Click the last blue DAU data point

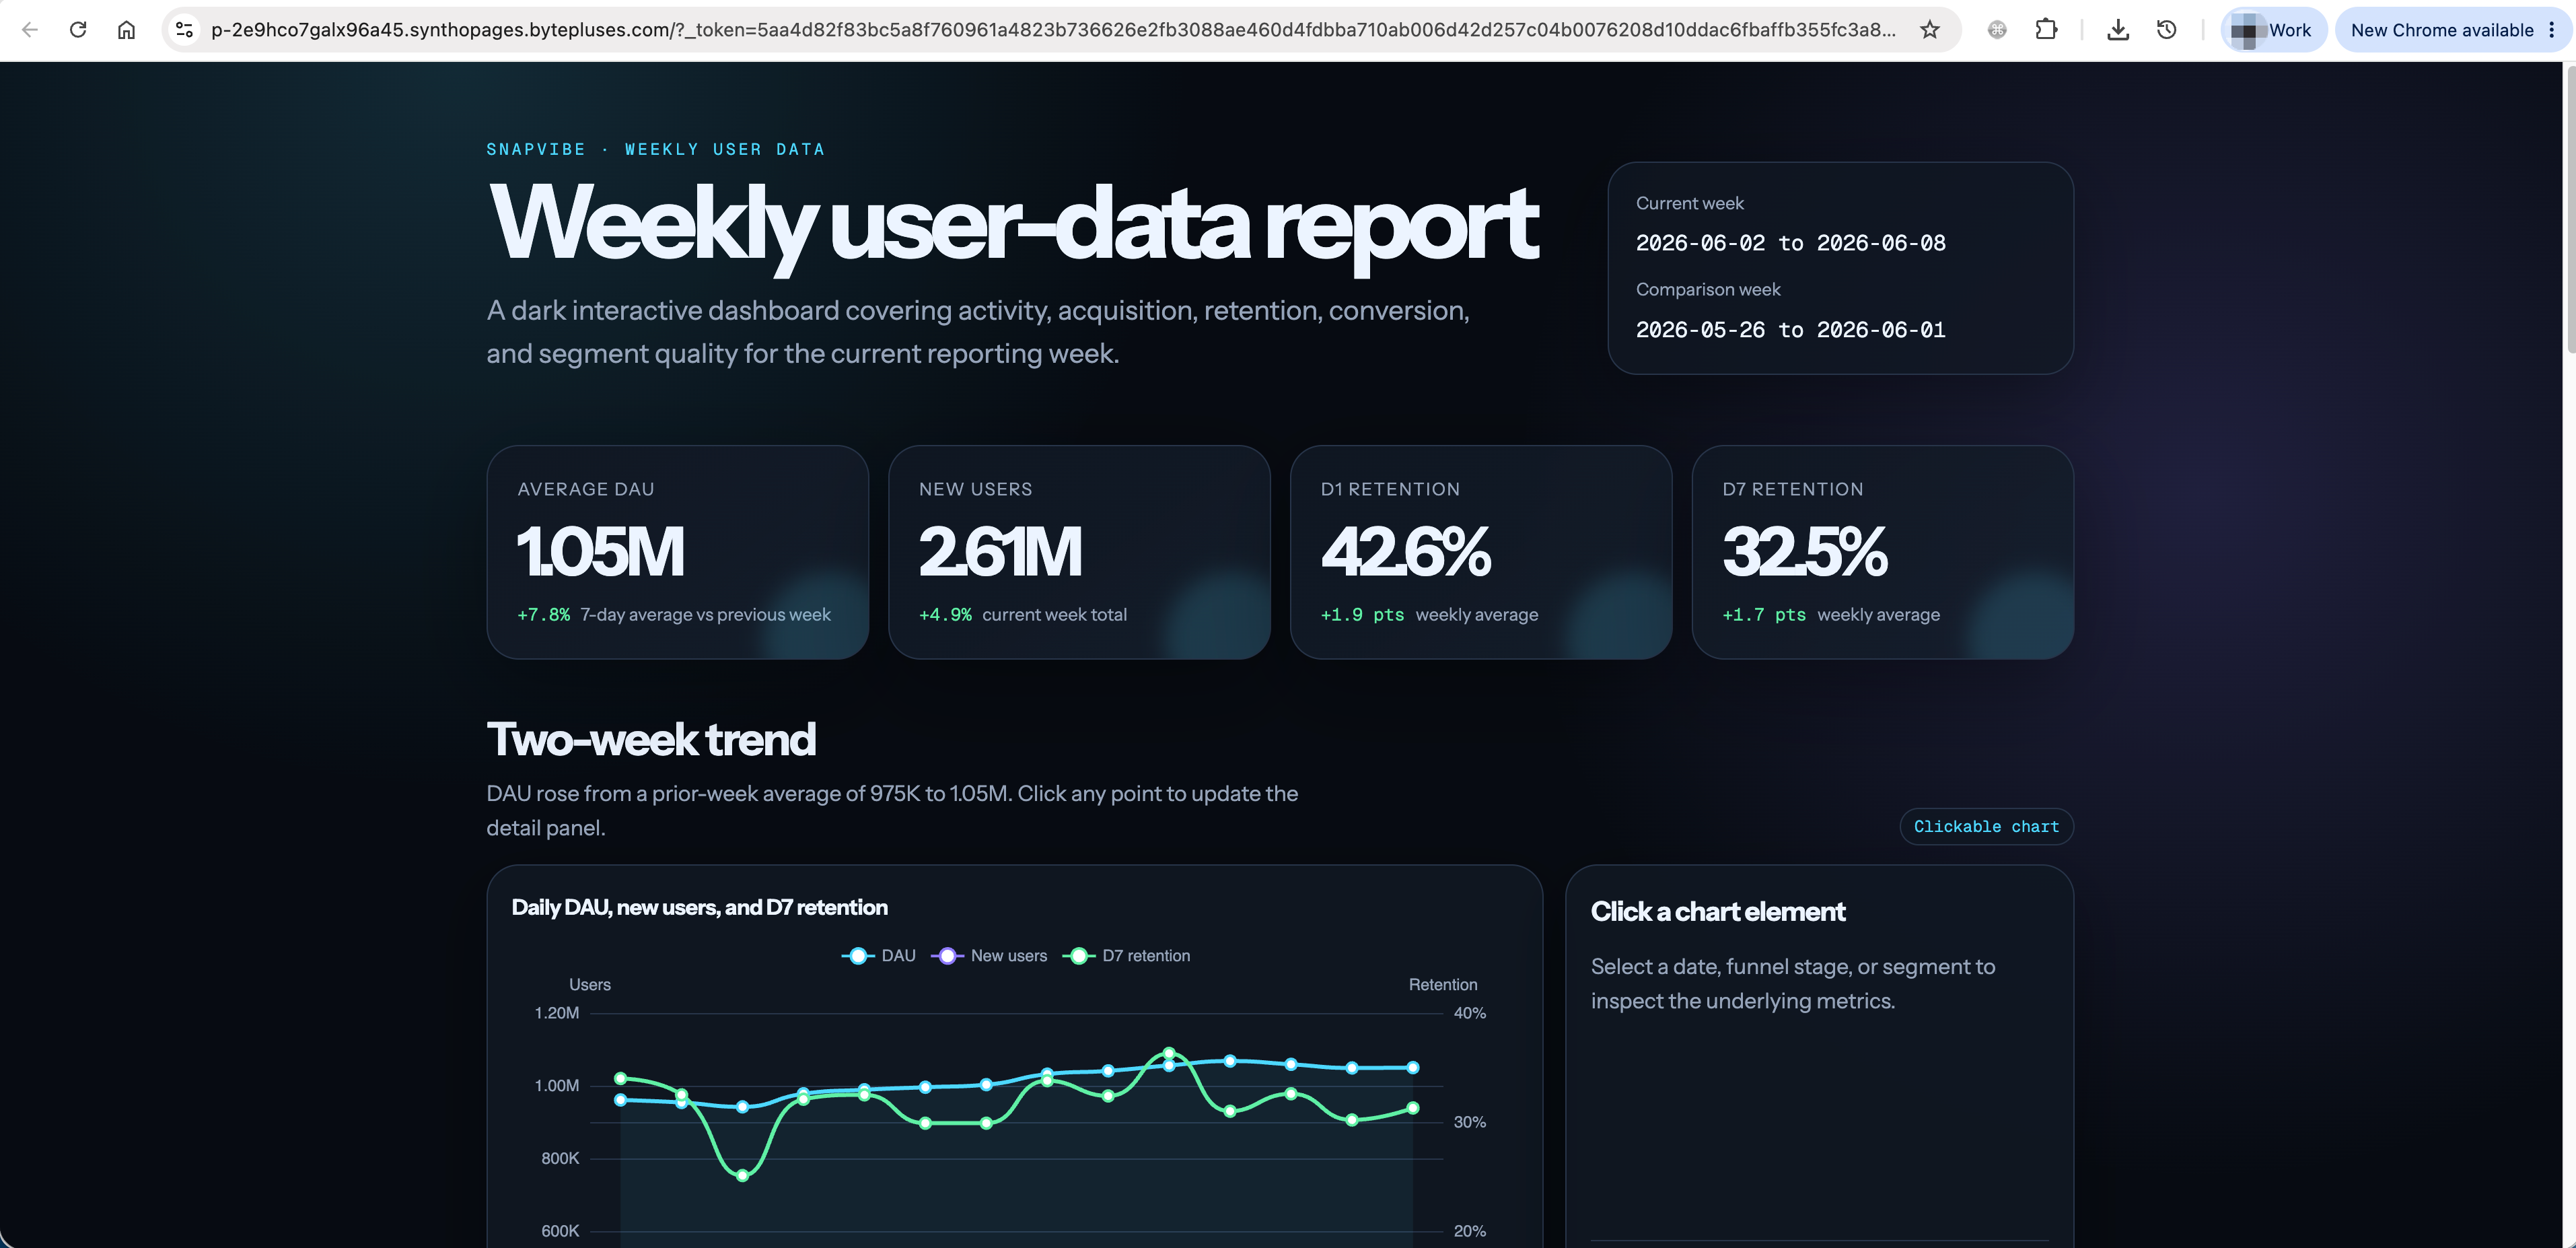1413,1067
